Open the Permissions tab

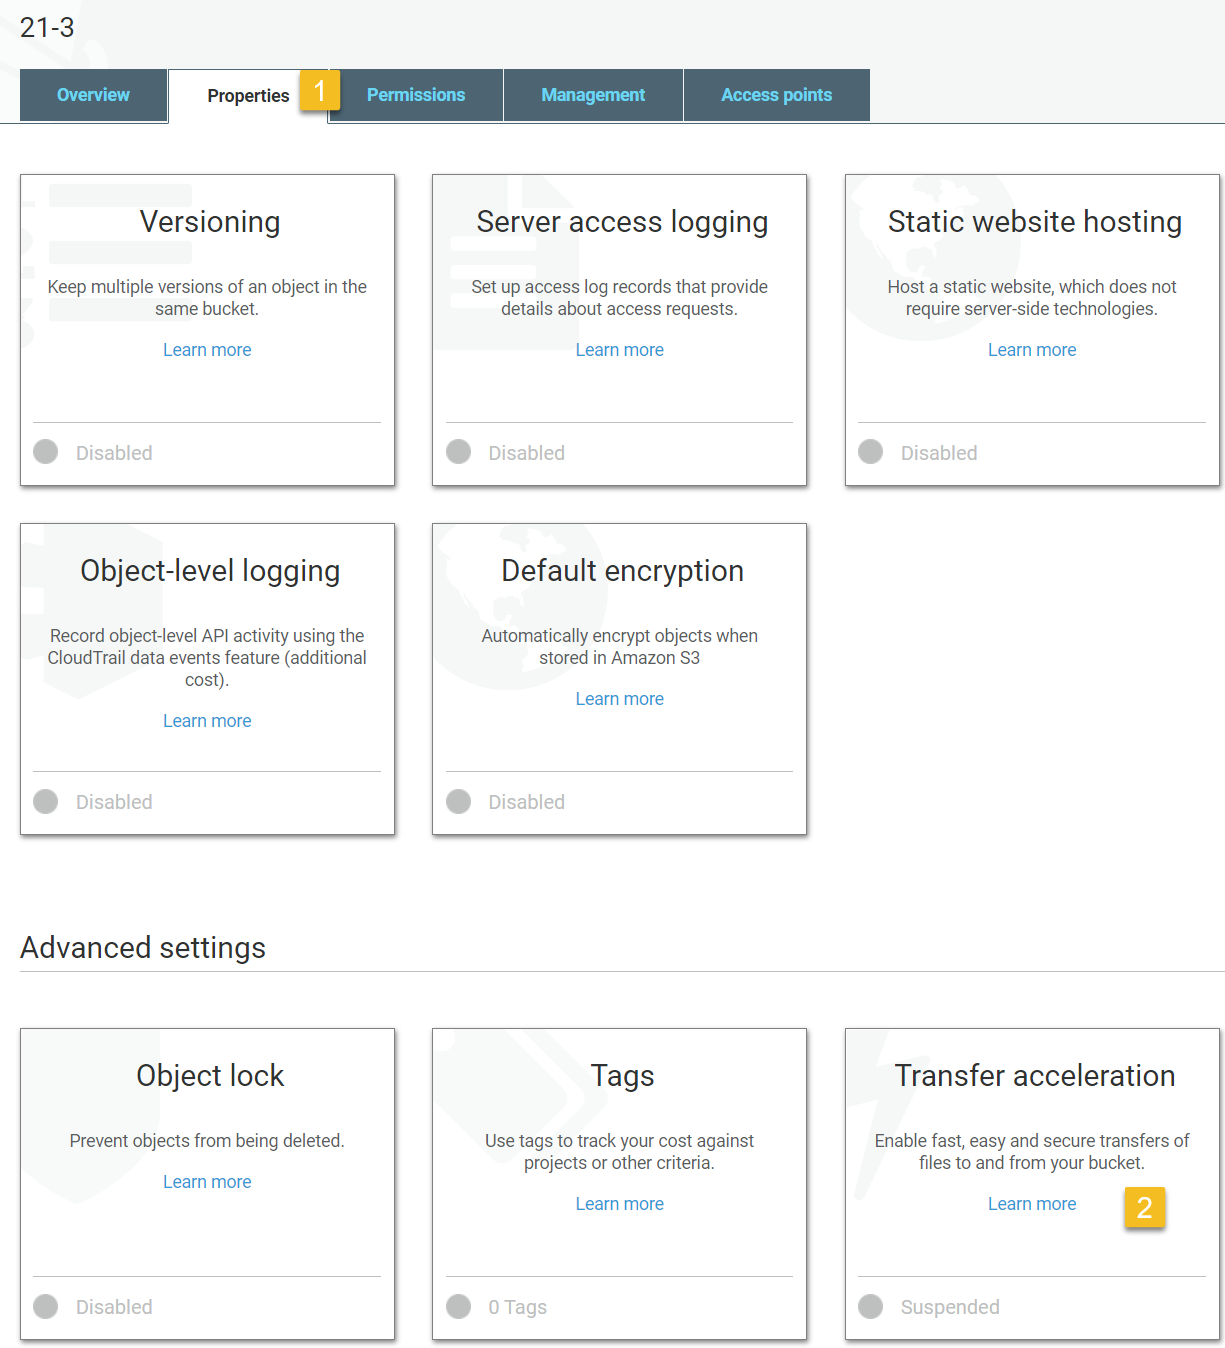(x=416, y=95)
